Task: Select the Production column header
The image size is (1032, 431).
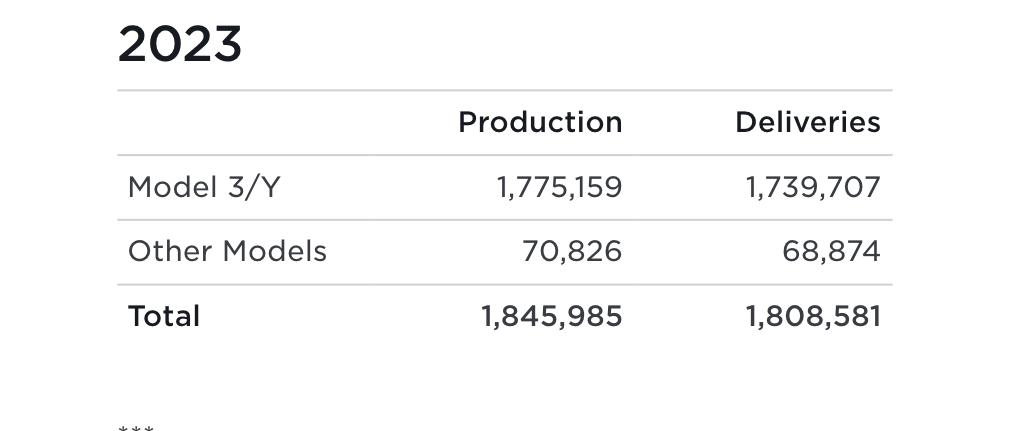Action: [540, 122]
